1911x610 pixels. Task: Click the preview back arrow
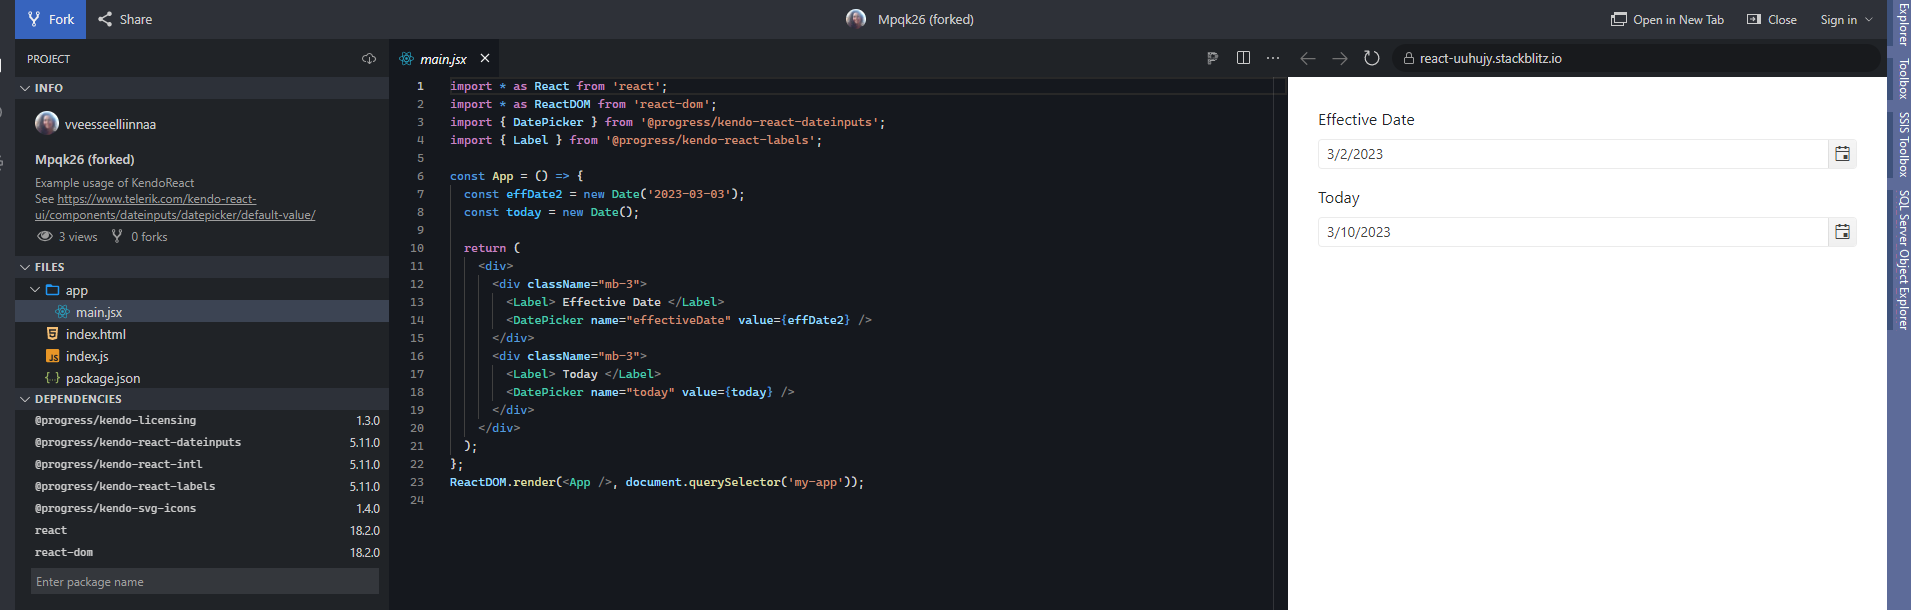(x=1307, y=58)
